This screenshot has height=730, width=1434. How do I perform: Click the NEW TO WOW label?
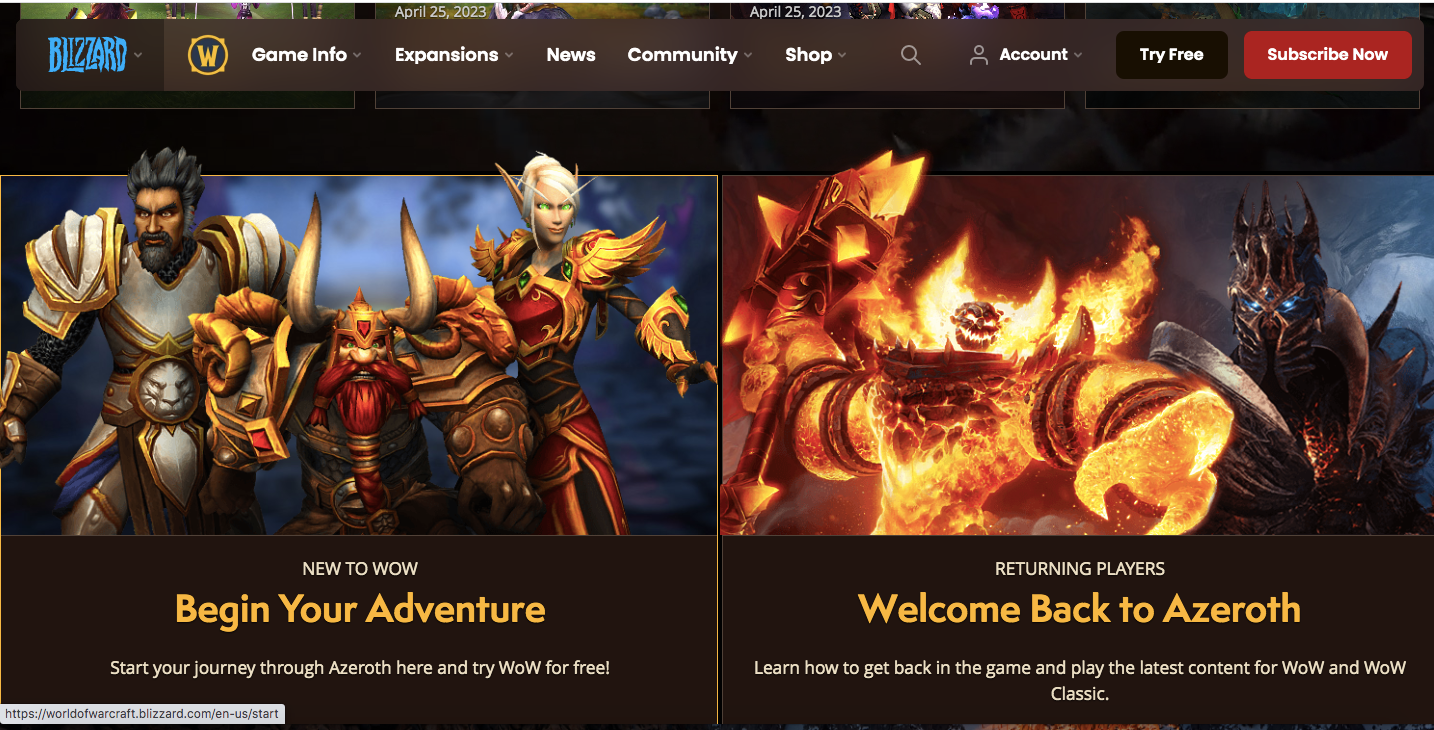click(x=360, y=569)
